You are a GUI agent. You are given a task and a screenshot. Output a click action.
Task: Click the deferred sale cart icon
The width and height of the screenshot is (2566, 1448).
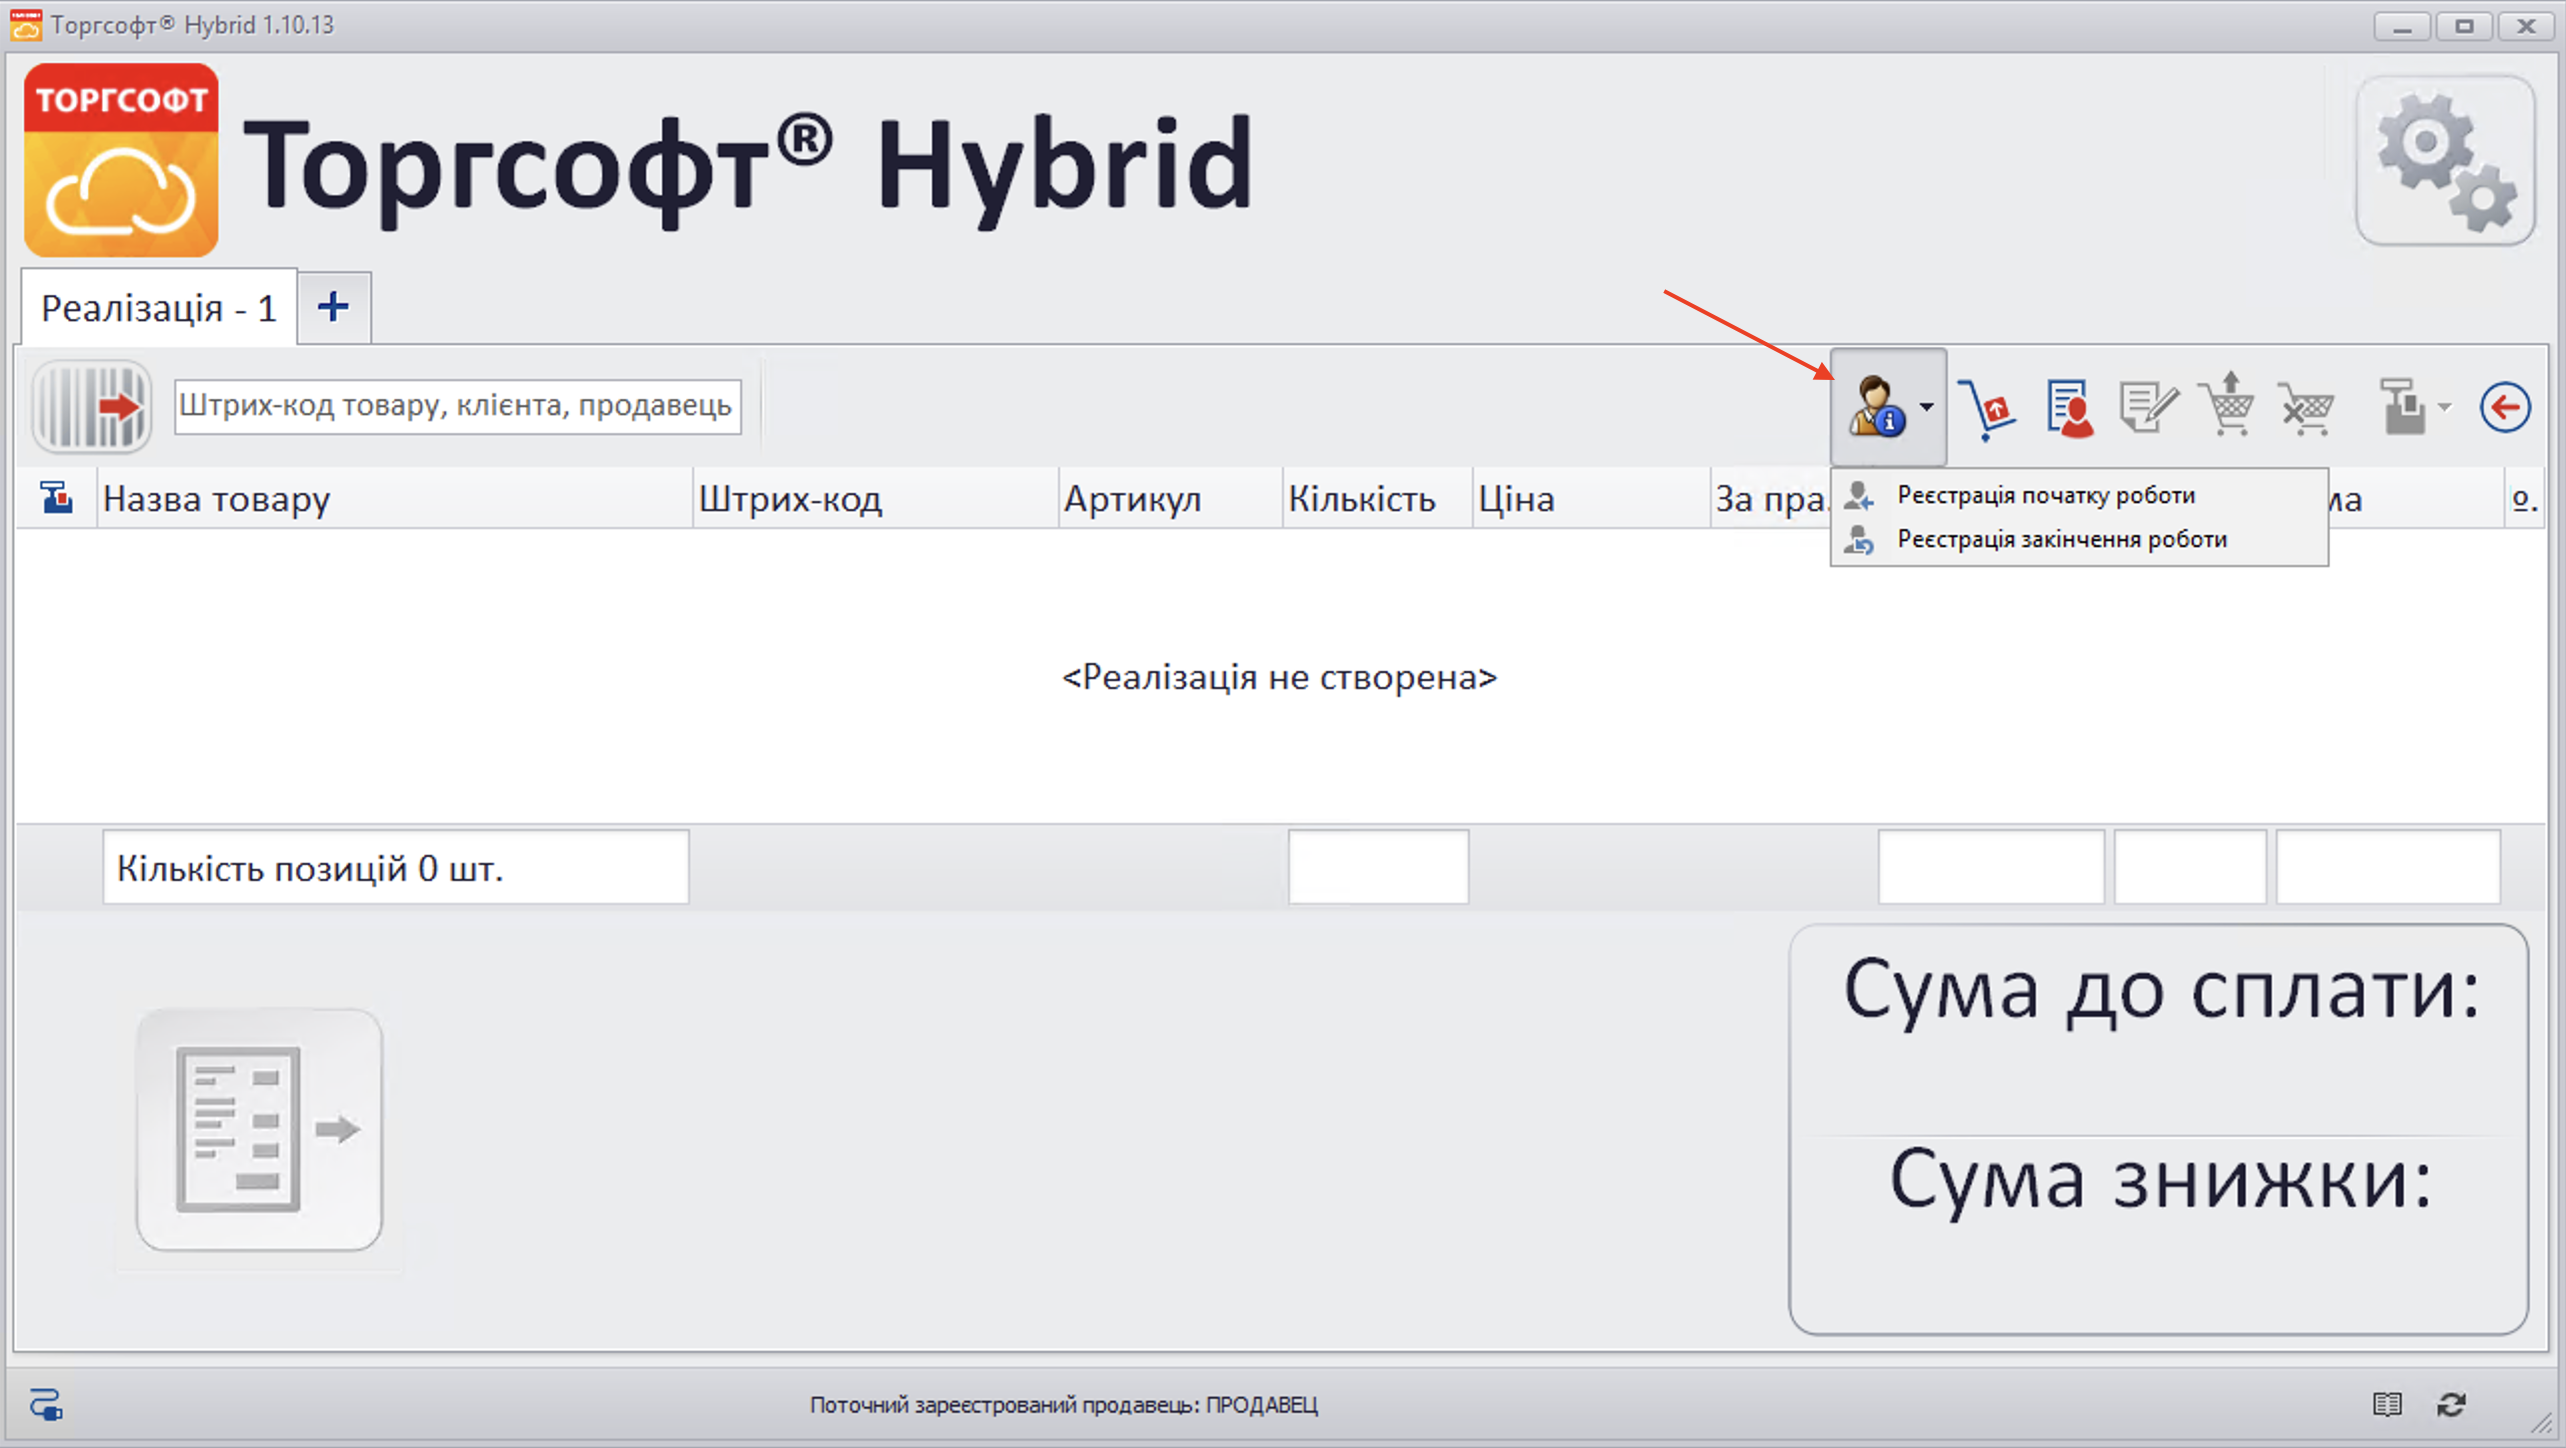pos(2228,407)
